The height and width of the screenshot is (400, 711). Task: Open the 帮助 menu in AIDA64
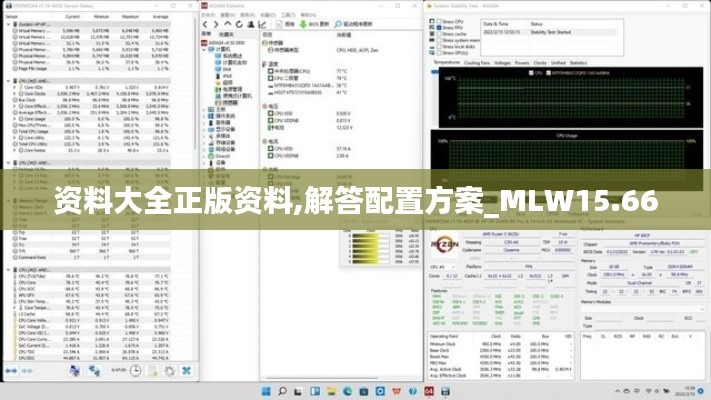point(308,15)
